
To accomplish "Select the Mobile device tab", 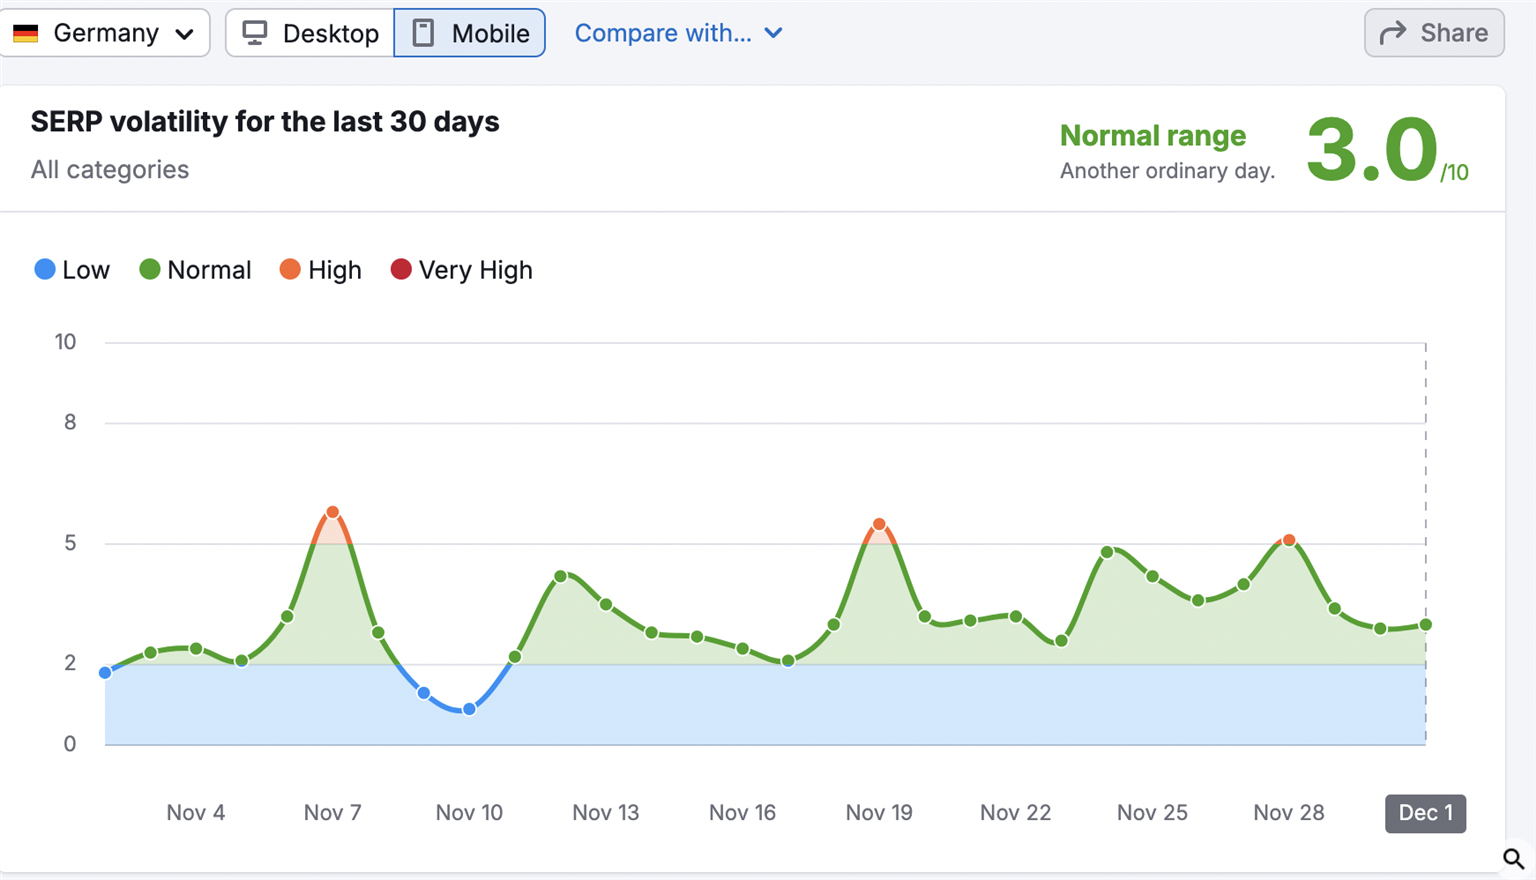I will pyautogui.click(x=470, y=33).
